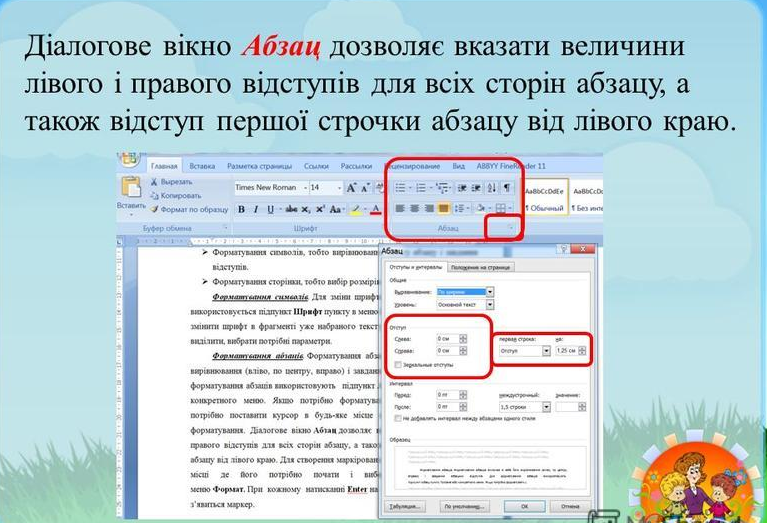Adjust the Справа indent stepper

coord(463,351)
